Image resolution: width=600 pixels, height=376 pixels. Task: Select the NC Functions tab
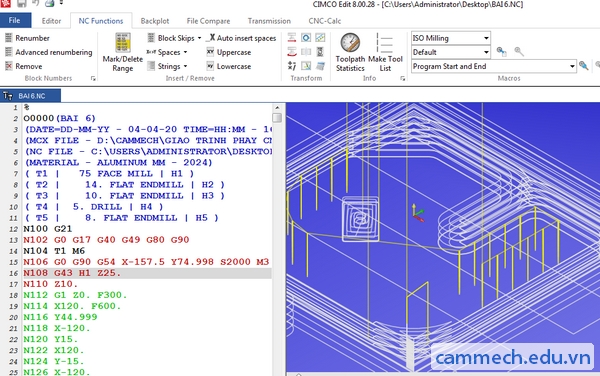tap(101, 21)
